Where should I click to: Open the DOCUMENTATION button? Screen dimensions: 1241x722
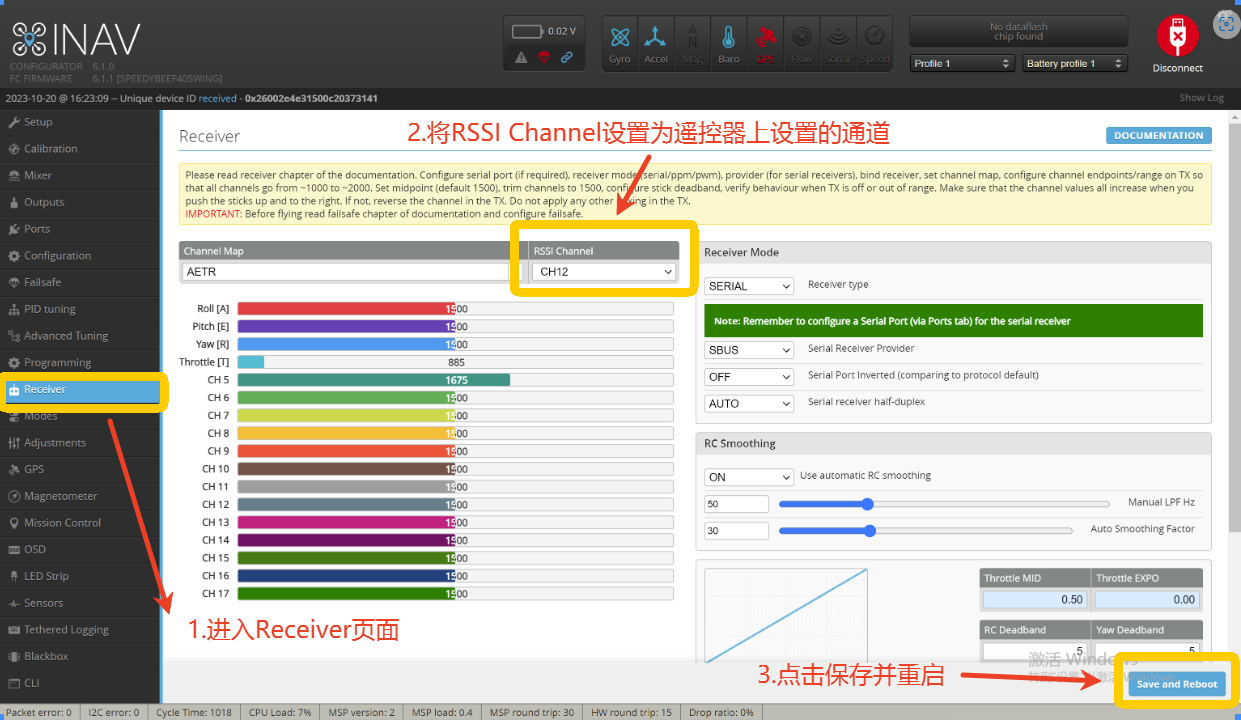tap(1158, 136)
